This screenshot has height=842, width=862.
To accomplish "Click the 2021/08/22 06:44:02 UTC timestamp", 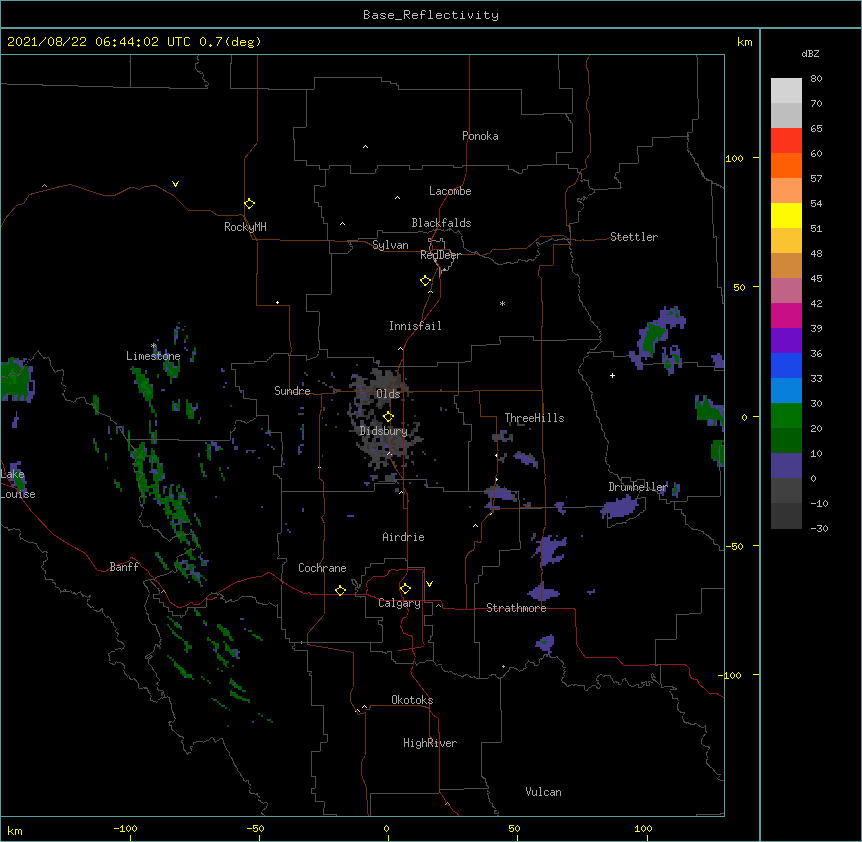I will 99,42.
